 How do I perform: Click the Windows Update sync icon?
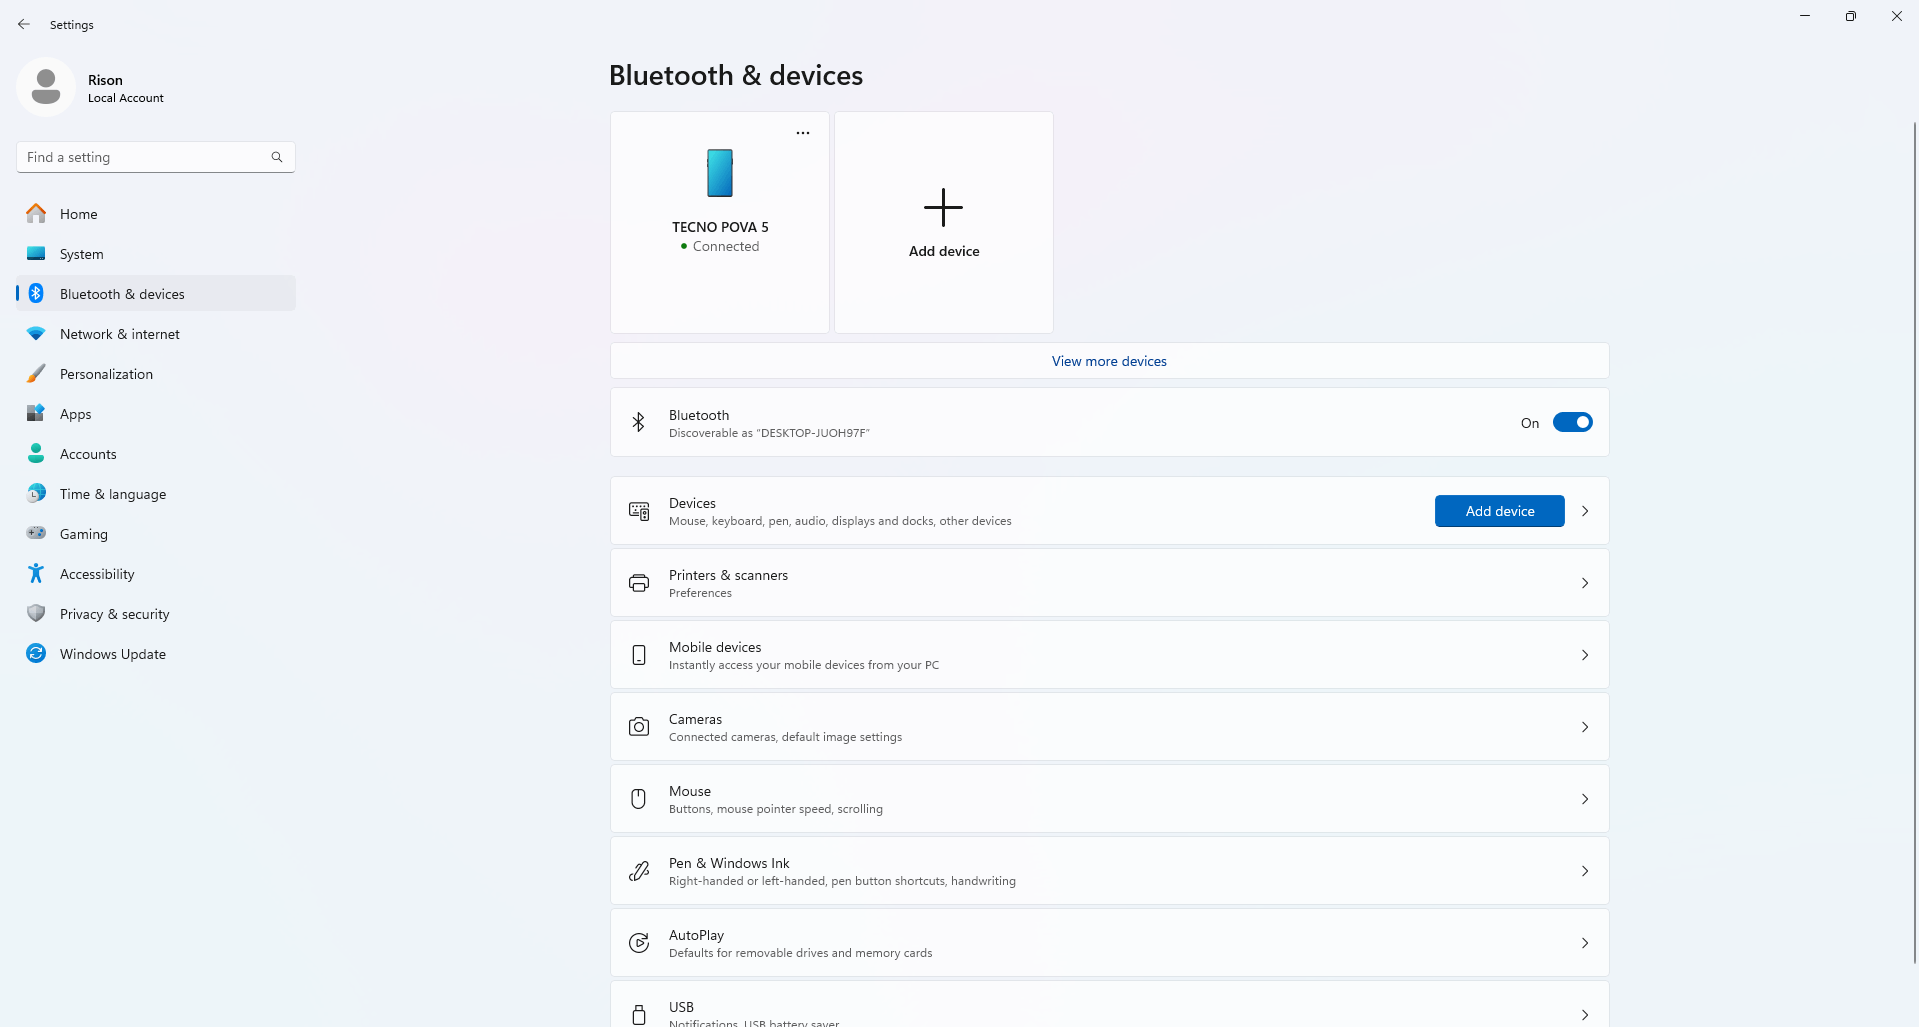click(36, 653)
